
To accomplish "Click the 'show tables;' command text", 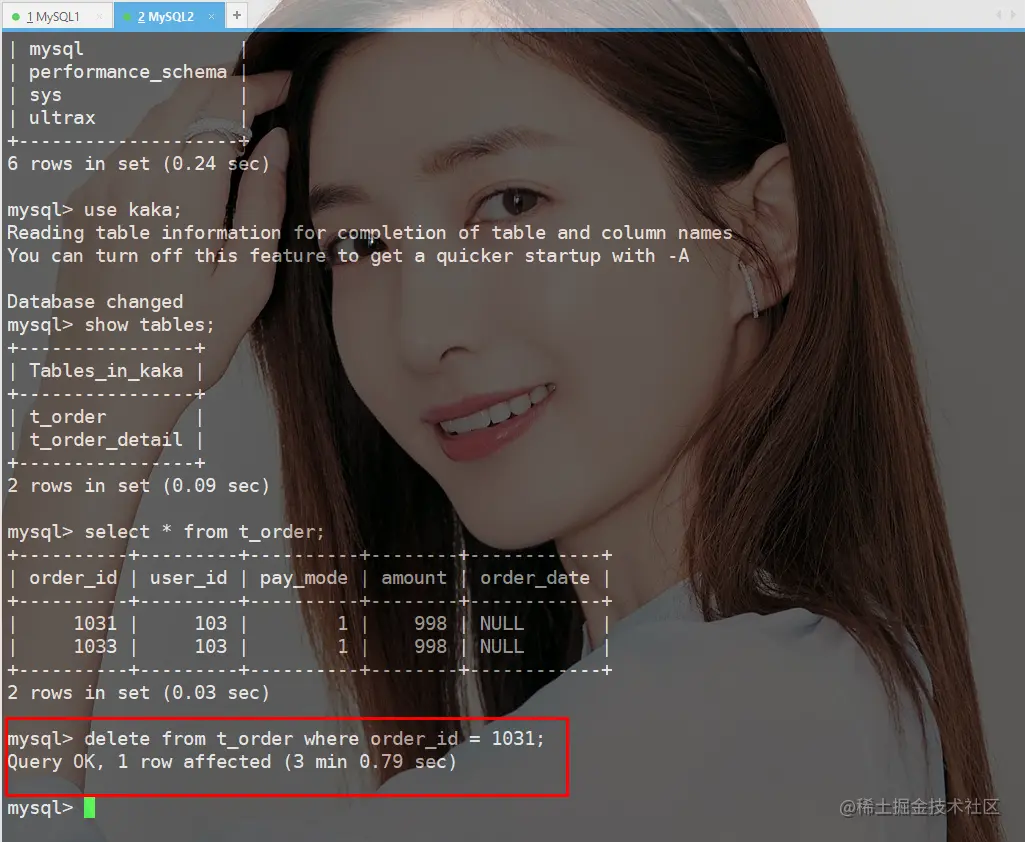I will (149, 325).
